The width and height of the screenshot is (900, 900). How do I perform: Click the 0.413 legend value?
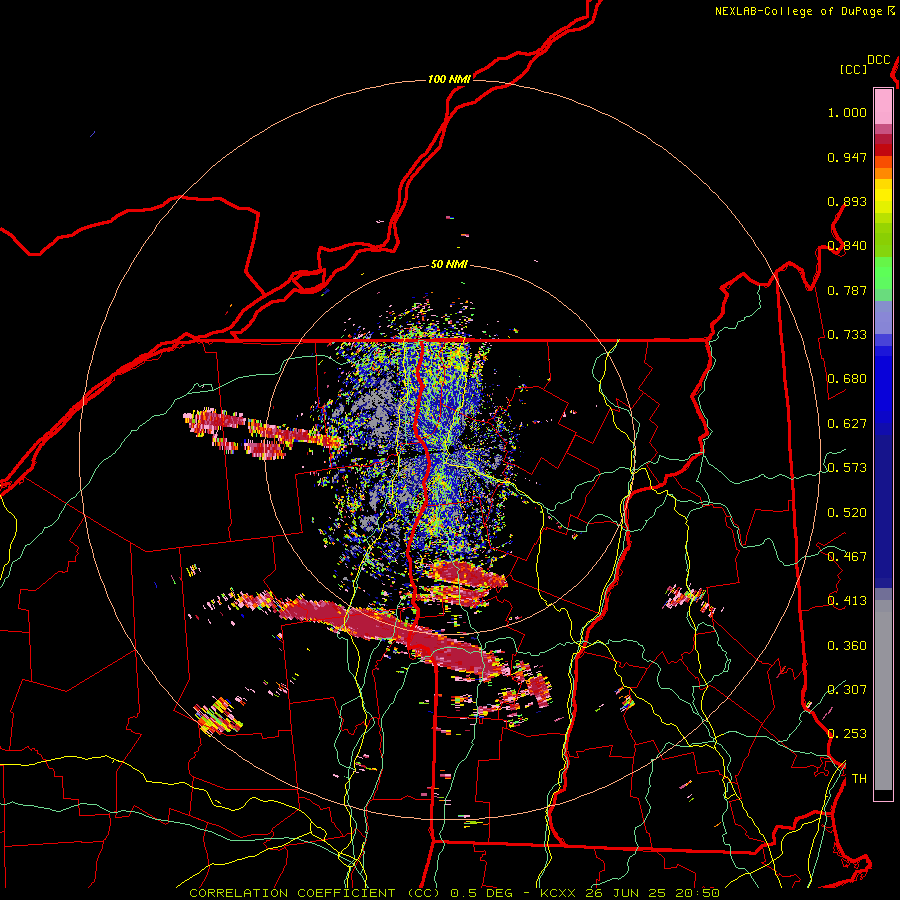click(847, 601)
